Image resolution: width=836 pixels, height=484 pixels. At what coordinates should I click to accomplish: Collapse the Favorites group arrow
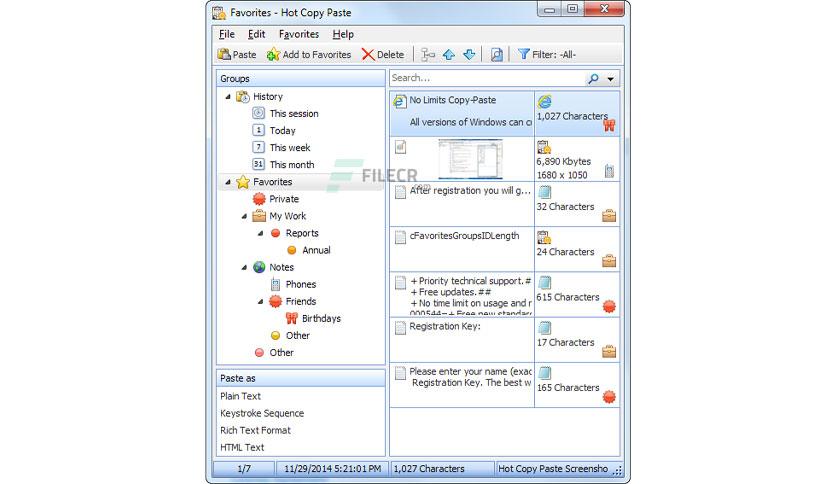tap(228, 182)
